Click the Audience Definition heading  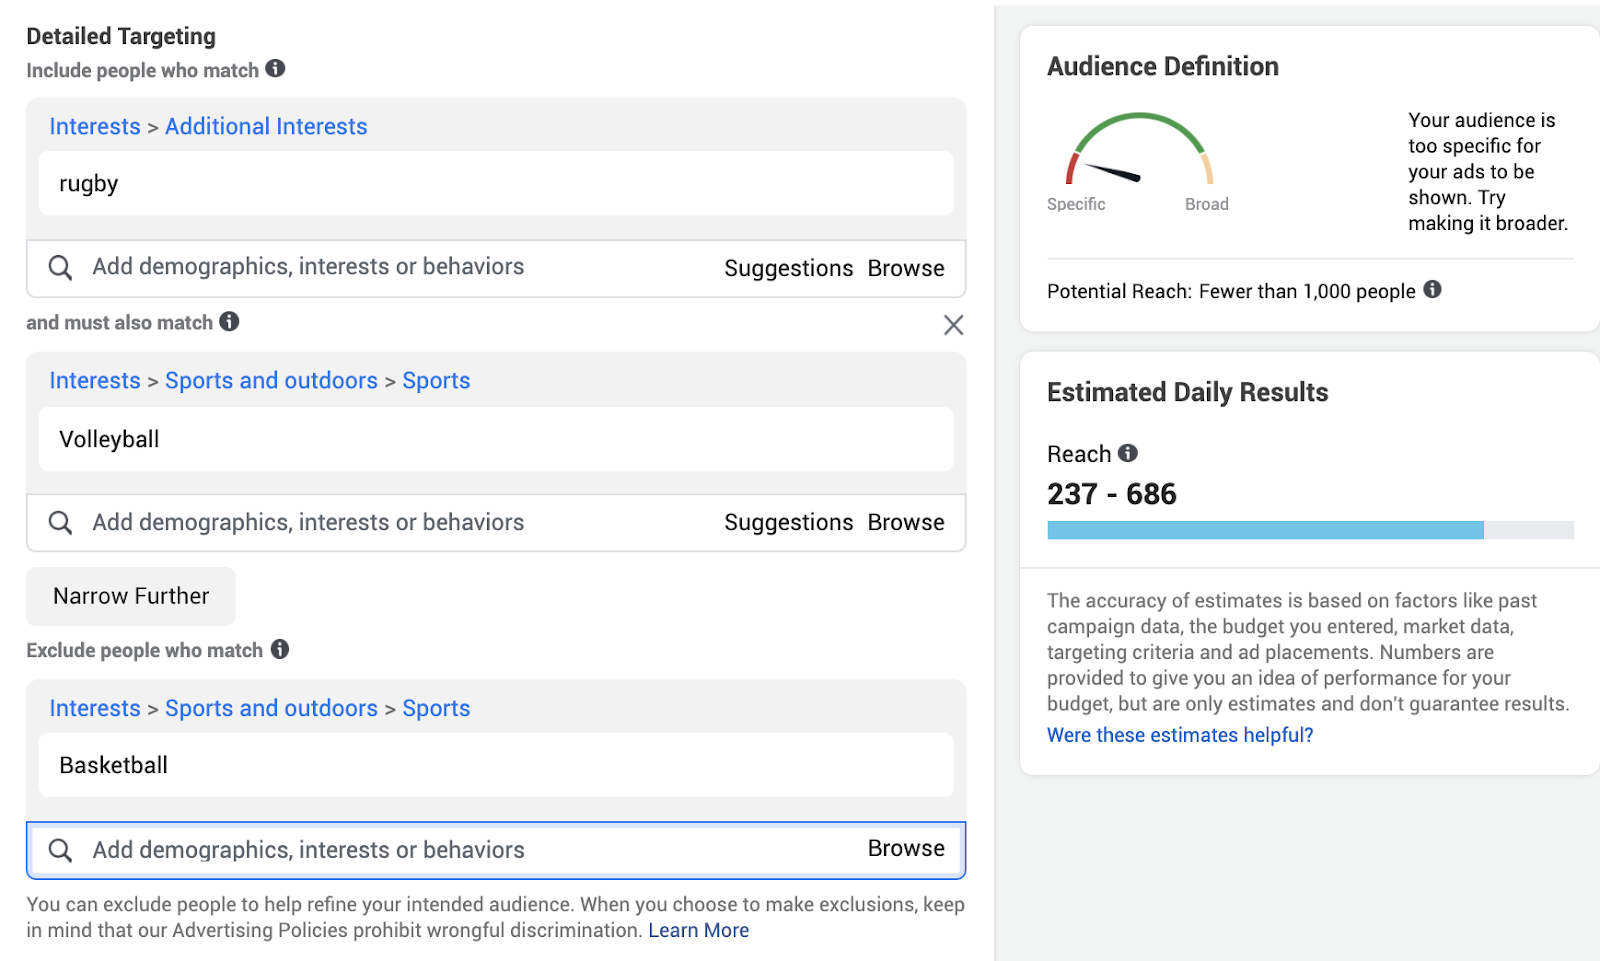[1163, 66]
